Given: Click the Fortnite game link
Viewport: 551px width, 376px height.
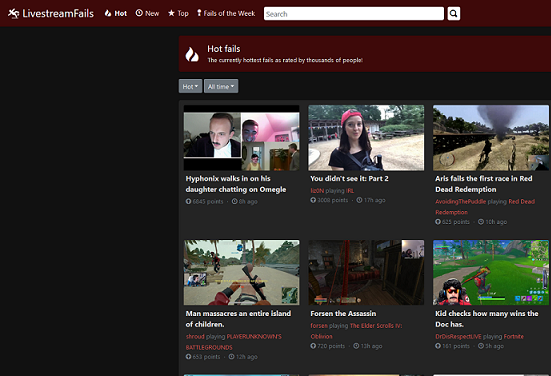Looking at the screenshot, I should pyautogui.click(x=514, y=336).
